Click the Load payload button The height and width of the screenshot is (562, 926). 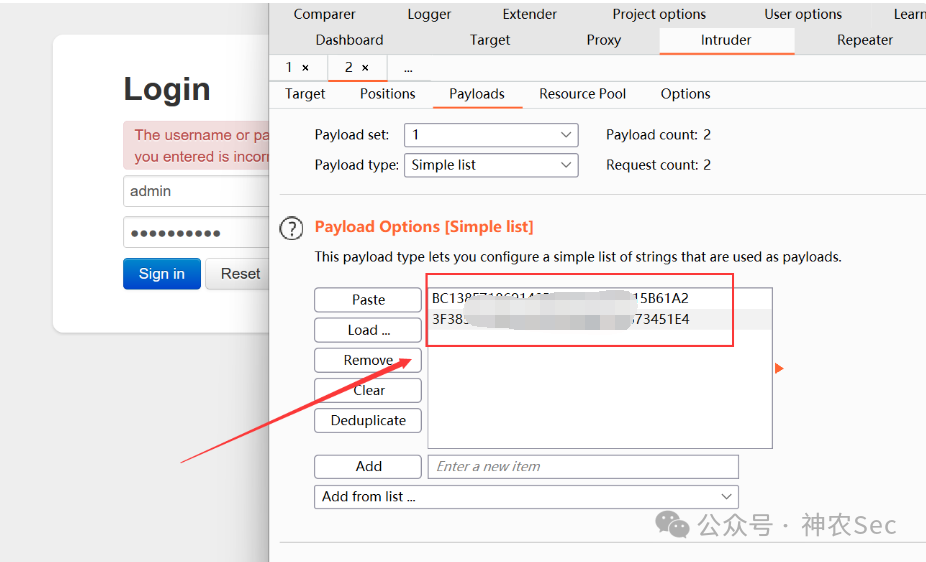pyautogui.click(x=368, y=330)
